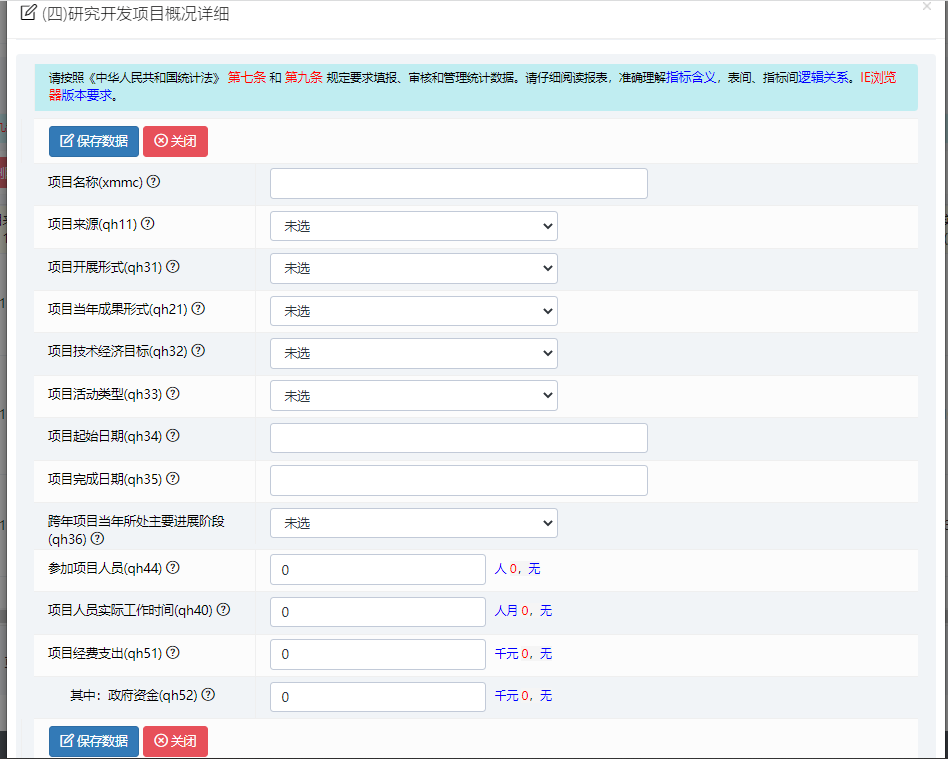This screenshot has width=948, height=759.
Task: Click help icon next to 项目技术经济目标(qh32)
Action: (198, 351)
